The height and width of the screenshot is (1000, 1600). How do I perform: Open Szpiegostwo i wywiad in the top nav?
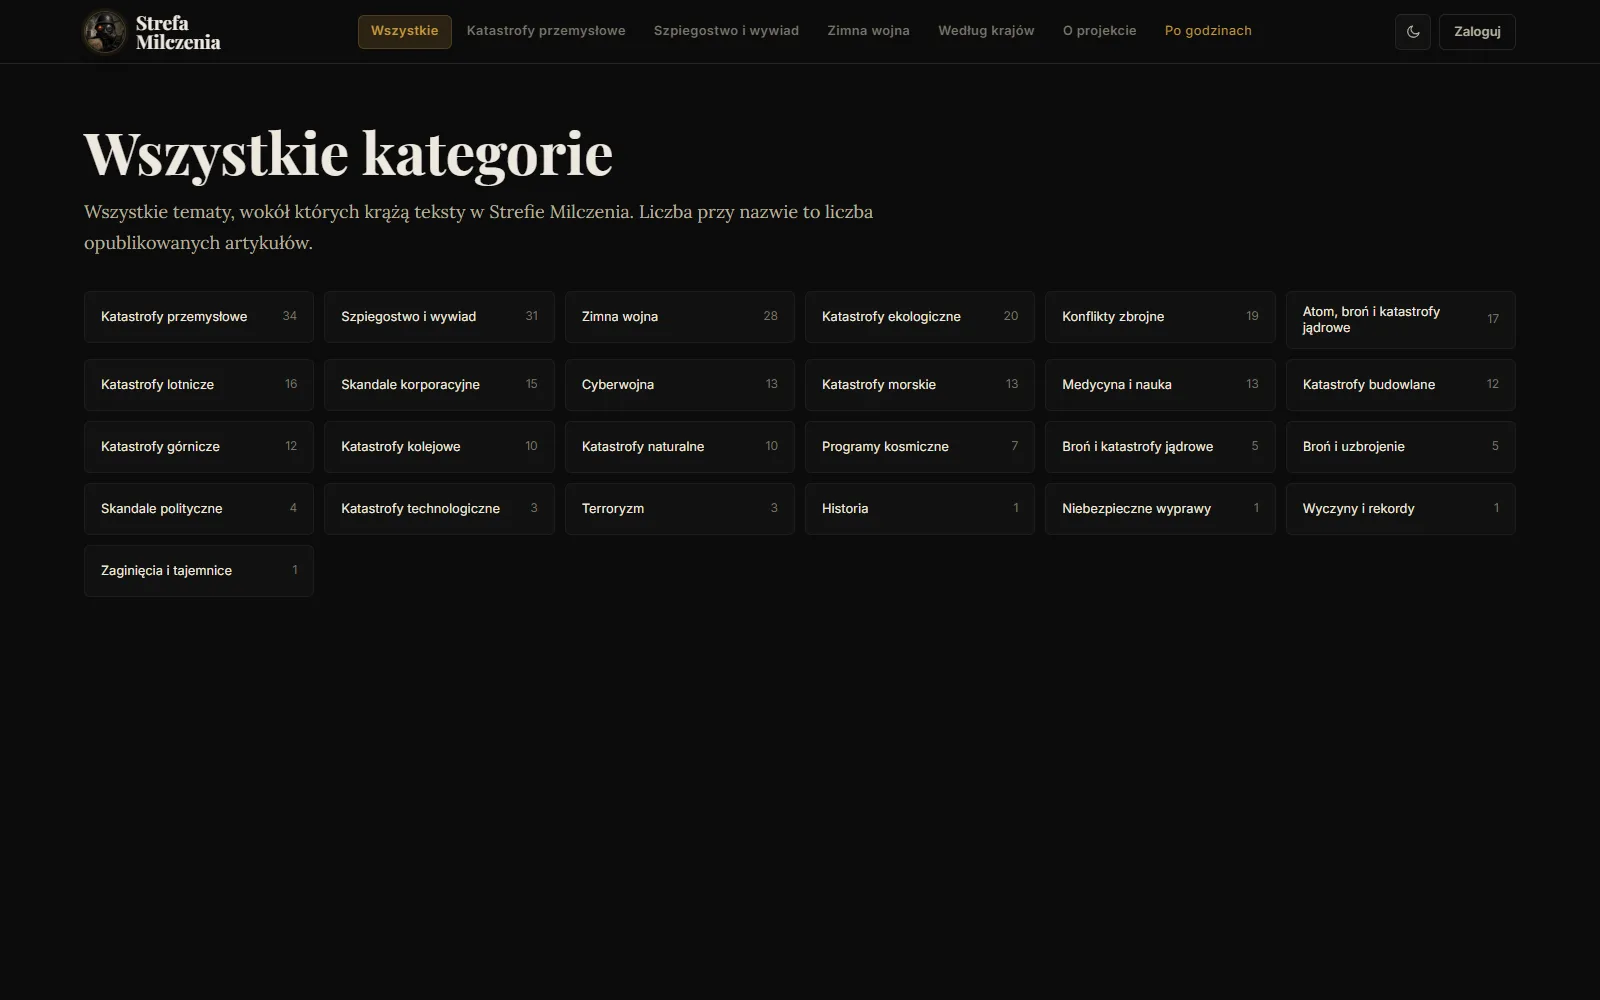pyautogui.click(x=726, y=31)
